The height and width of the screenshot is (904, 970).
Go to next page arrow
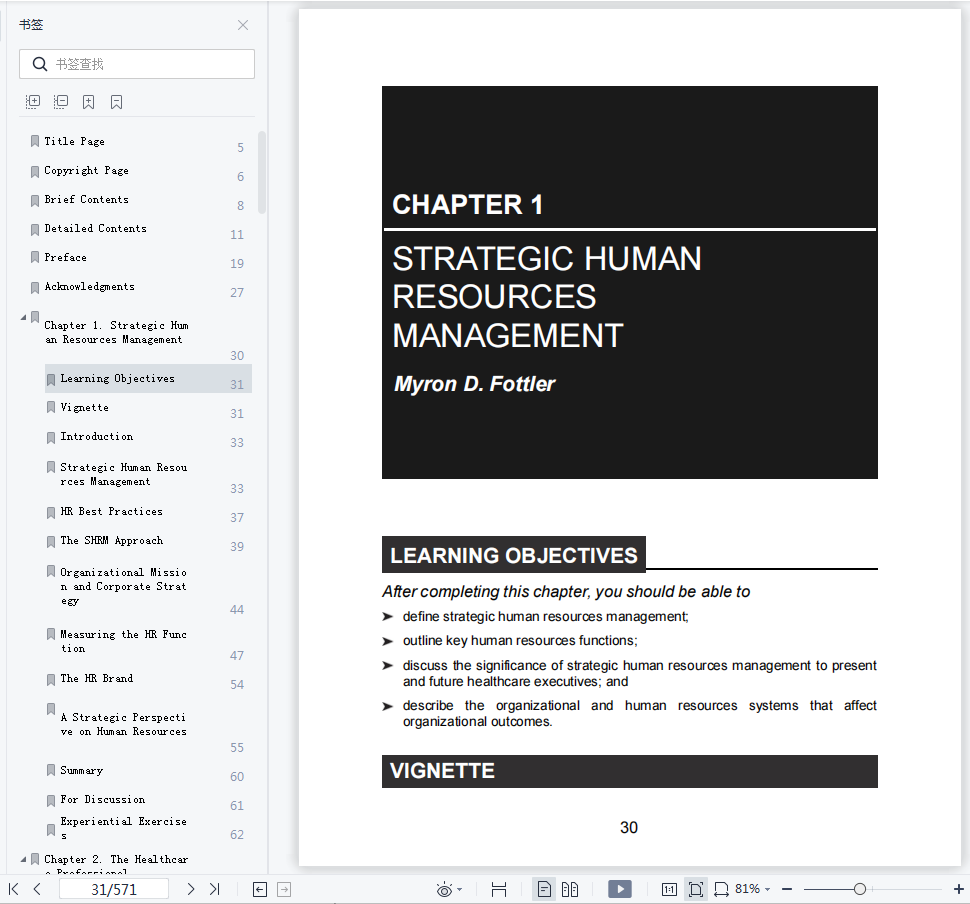click(x=191, y=889)
